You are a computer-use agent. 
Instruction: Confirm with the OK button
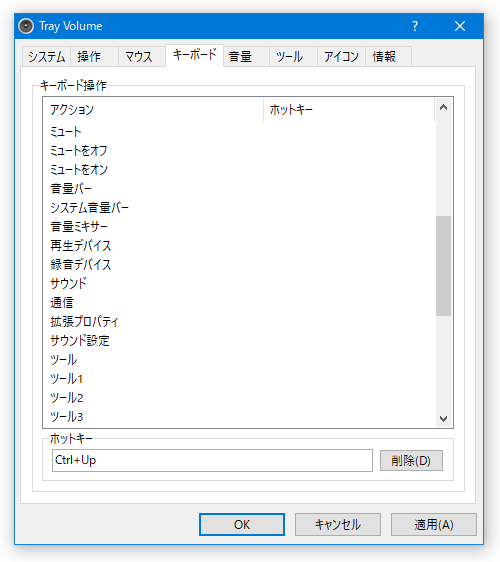pos(242,525)
